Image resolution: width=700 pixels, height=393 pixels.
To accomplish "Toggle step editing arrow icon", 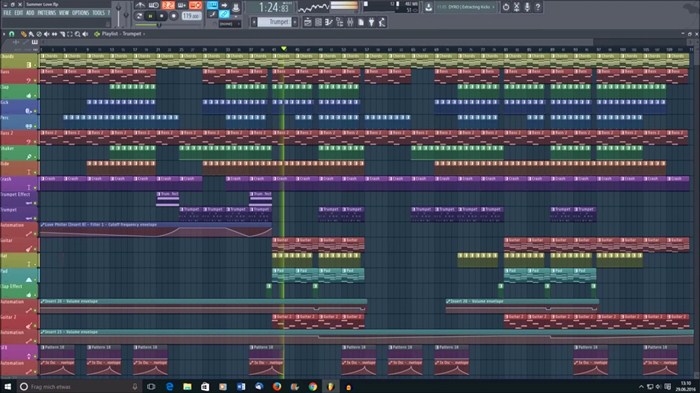I will click(x=224, y=5).
